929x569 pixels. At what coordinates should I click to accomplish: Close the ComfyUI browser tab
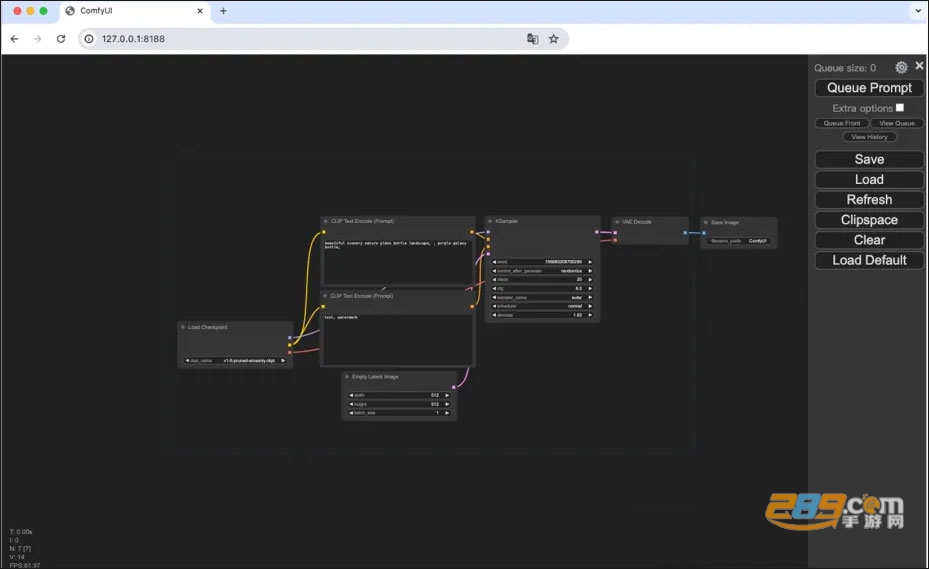coord(200,11)
